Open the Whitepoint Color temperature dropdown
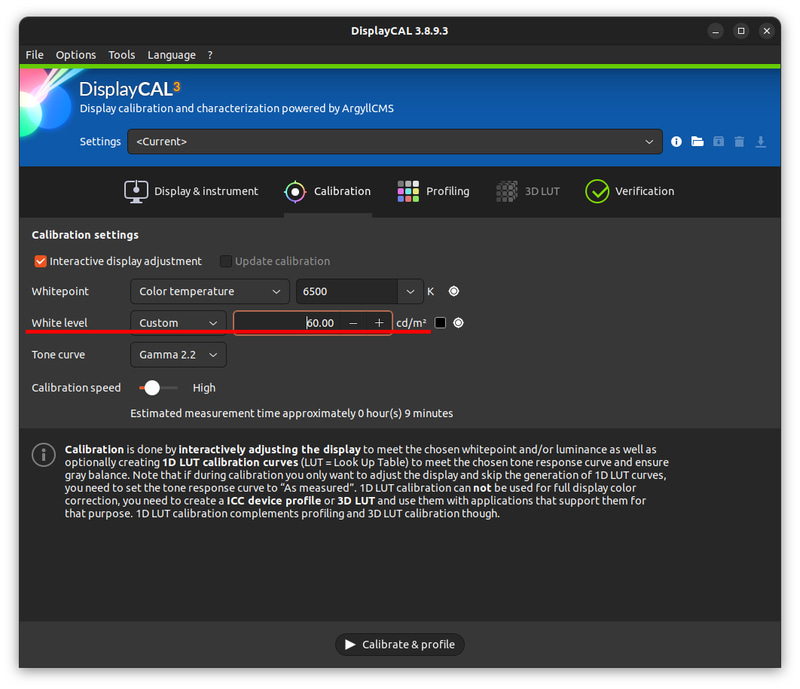This screenshot has width=800, height=689. pos(208,291)
